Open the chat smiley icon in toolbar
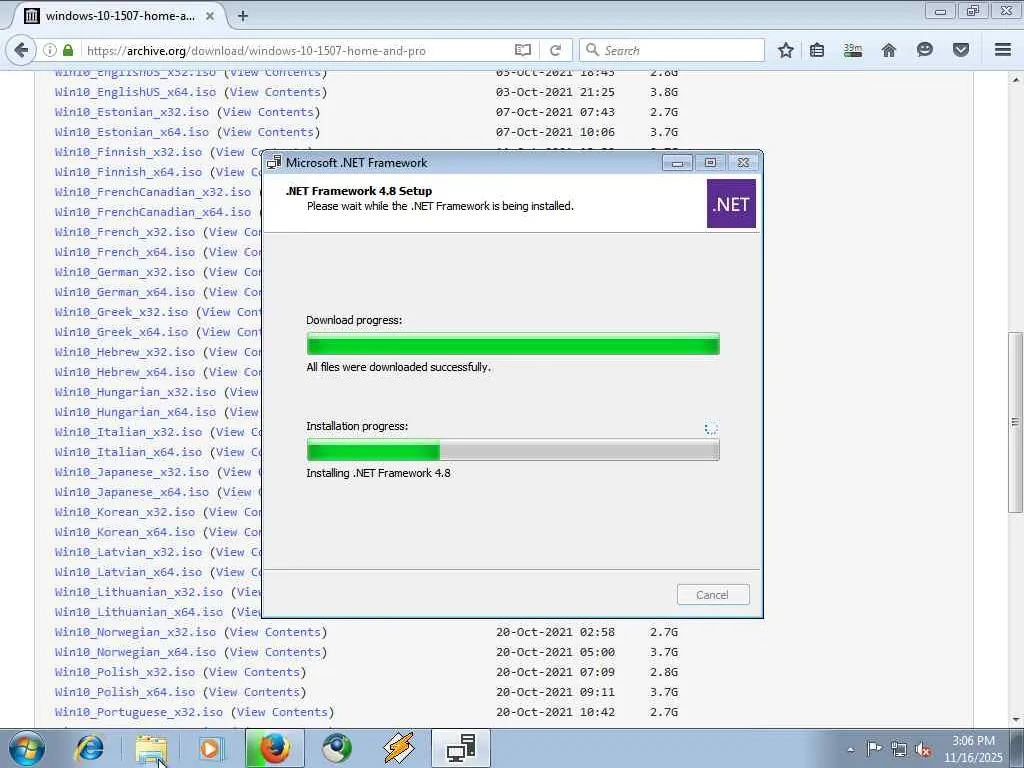 click(x=925, y=50)
